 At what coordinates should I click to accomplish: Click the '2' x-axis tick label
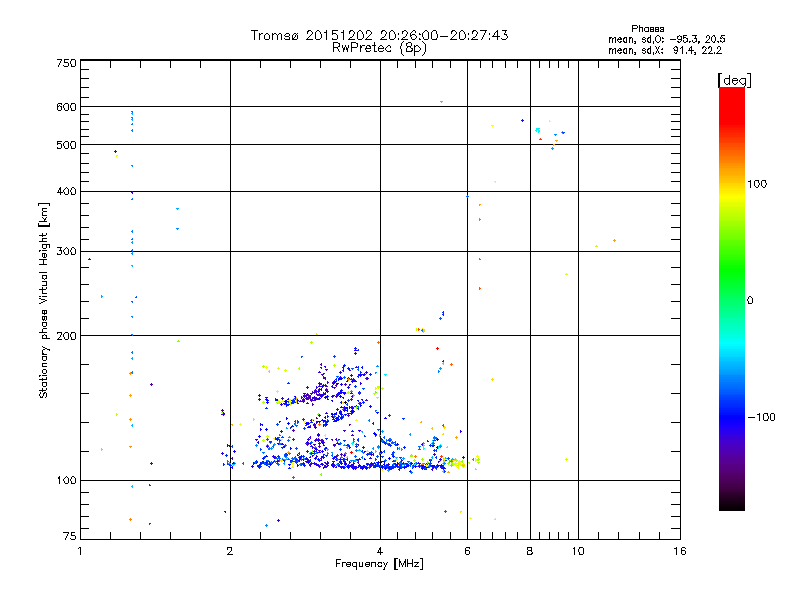pos(230,551)
